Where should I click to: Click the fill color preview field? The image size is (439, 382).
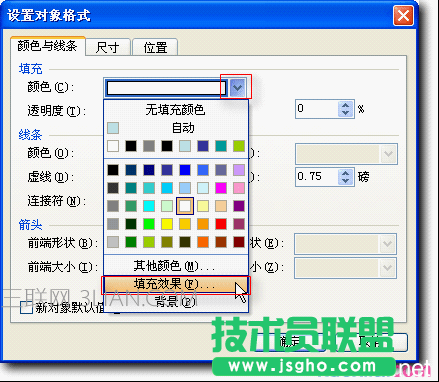[x=166, y=88]
